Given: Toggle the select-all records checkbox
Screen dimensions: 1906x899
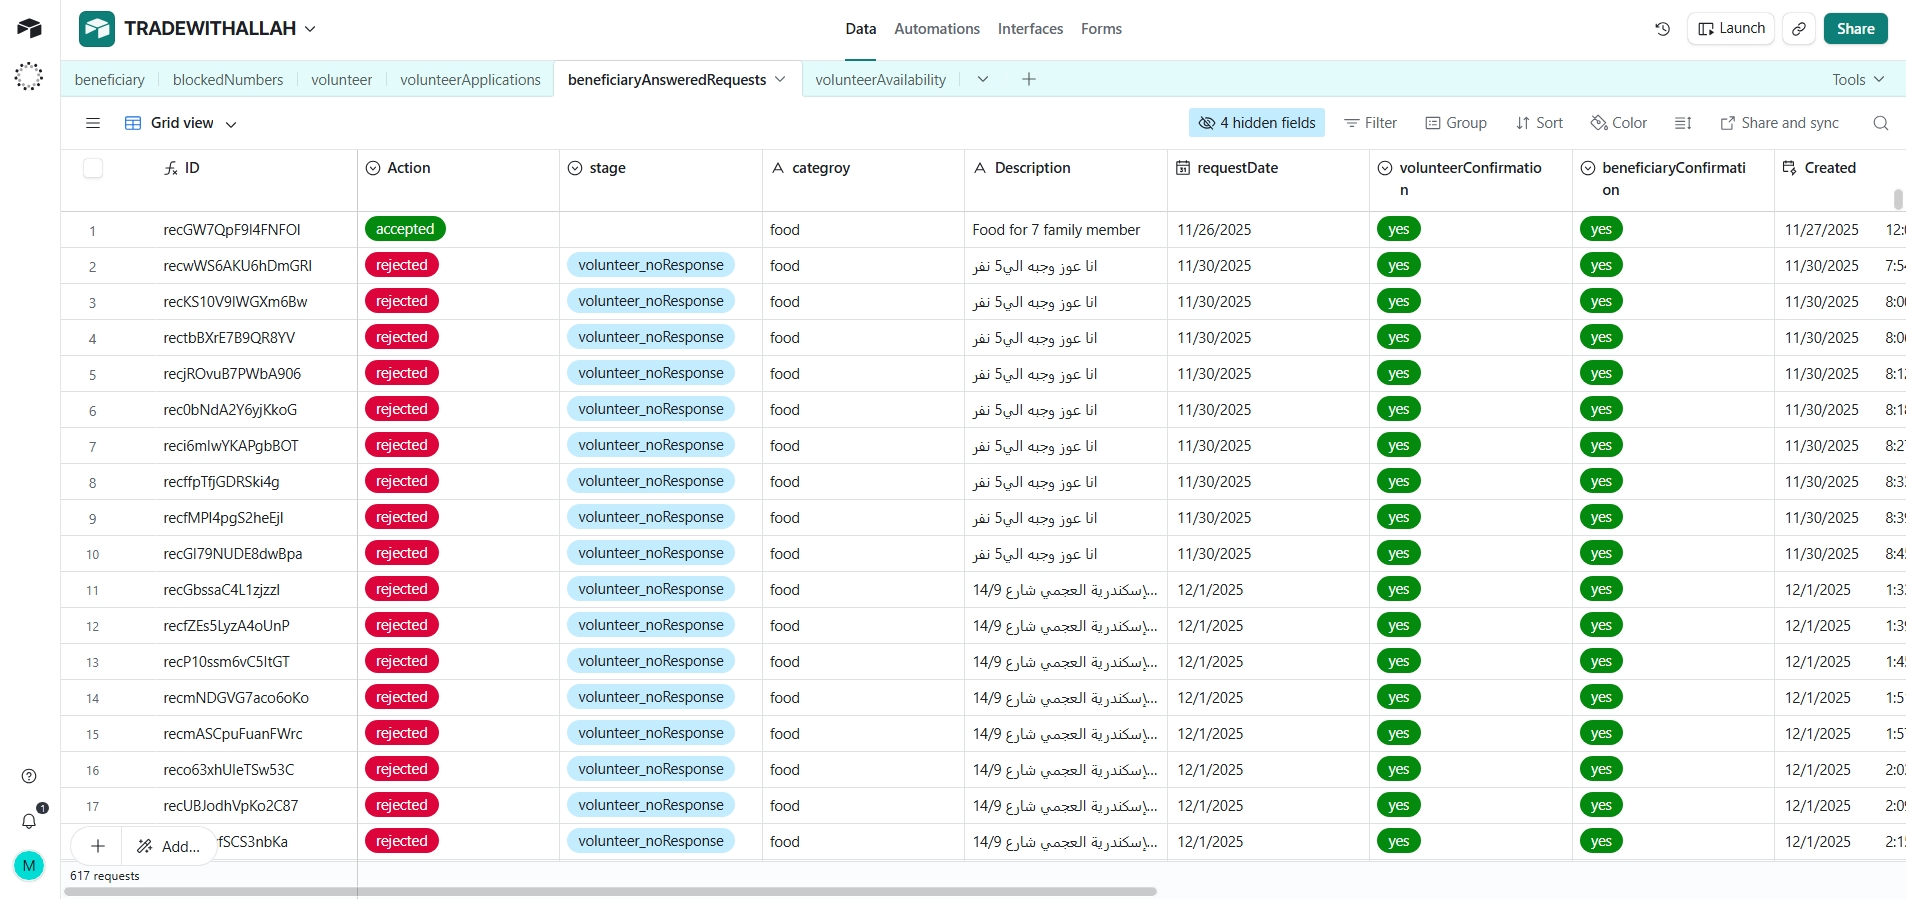Looking at the screenshot, I should (x=93, y=168).
